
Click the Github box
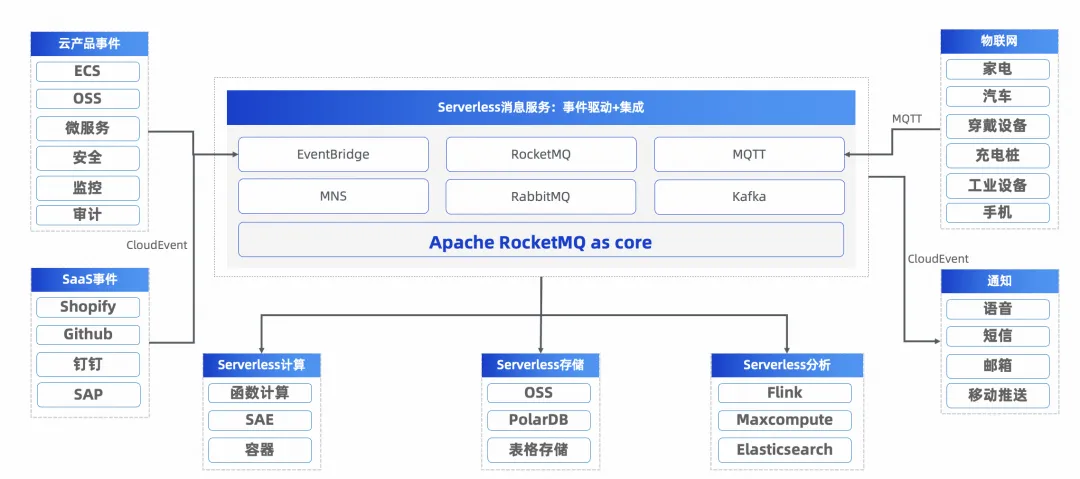87,334
